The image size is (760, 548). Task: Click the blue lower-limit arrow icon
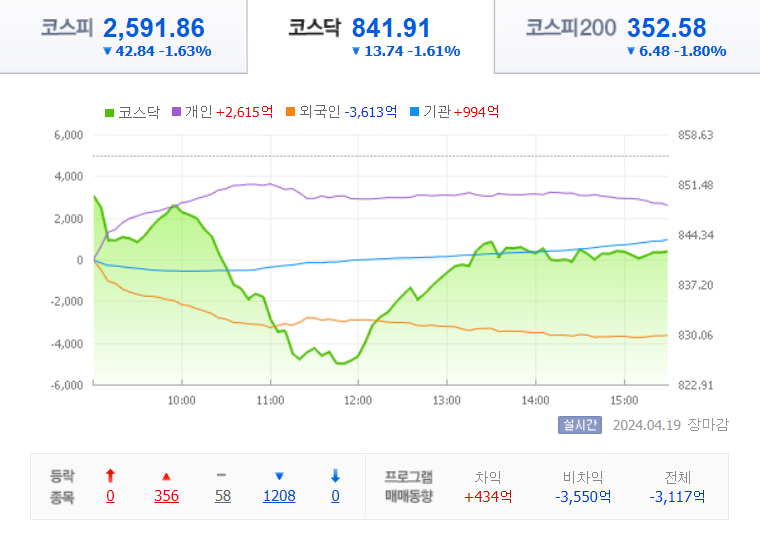pos(335,476)
